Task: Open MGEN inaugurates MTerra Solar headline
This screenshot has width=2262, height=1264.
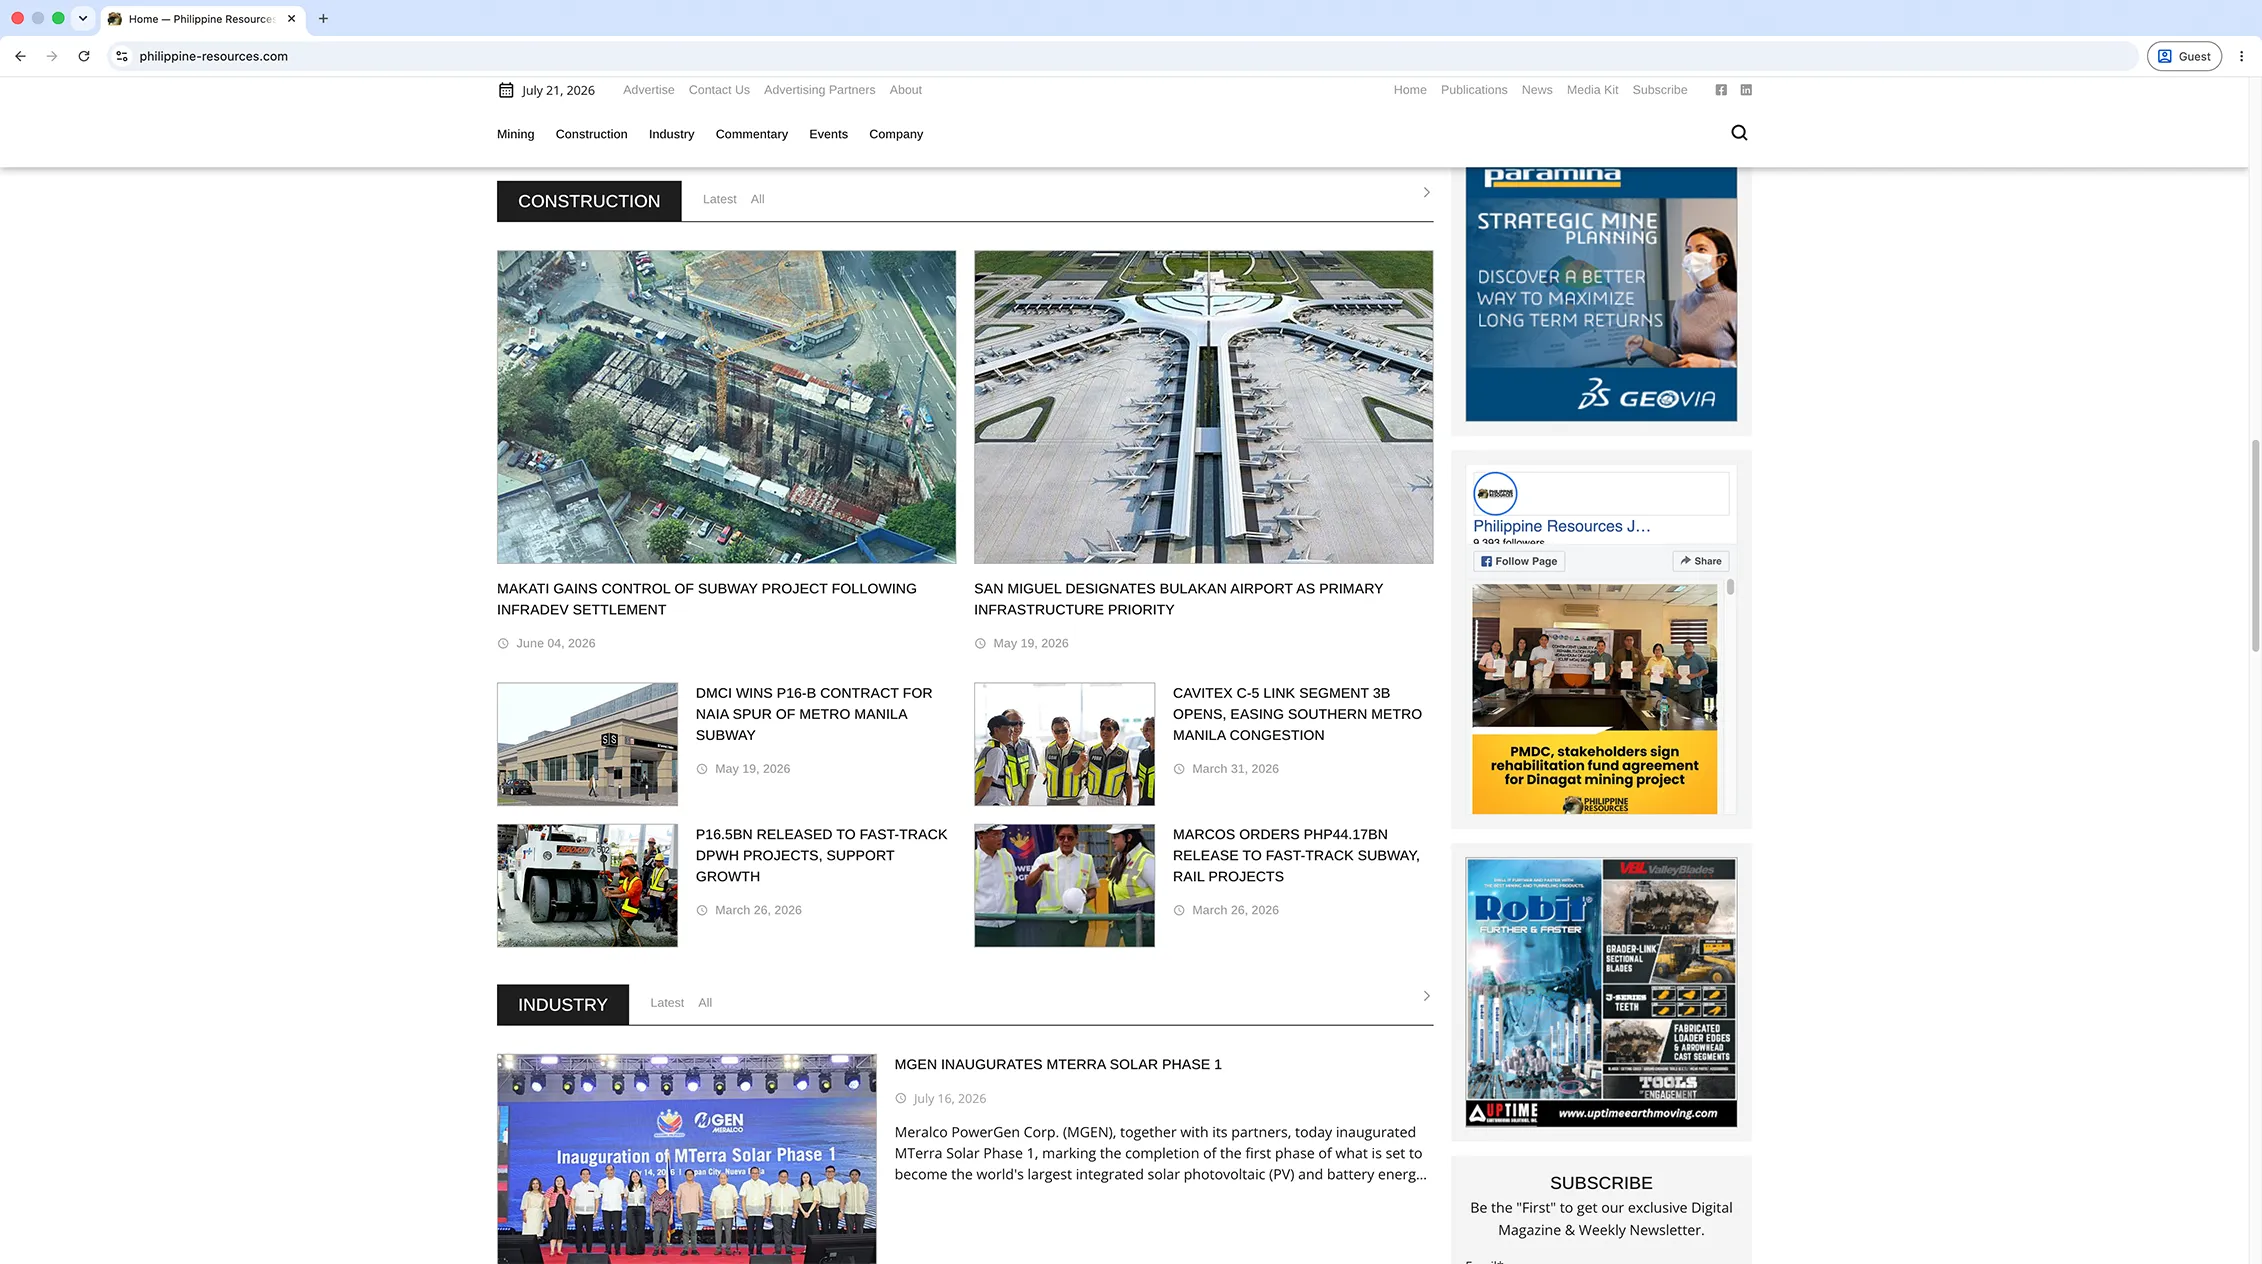Action: coord(1058,1064)
